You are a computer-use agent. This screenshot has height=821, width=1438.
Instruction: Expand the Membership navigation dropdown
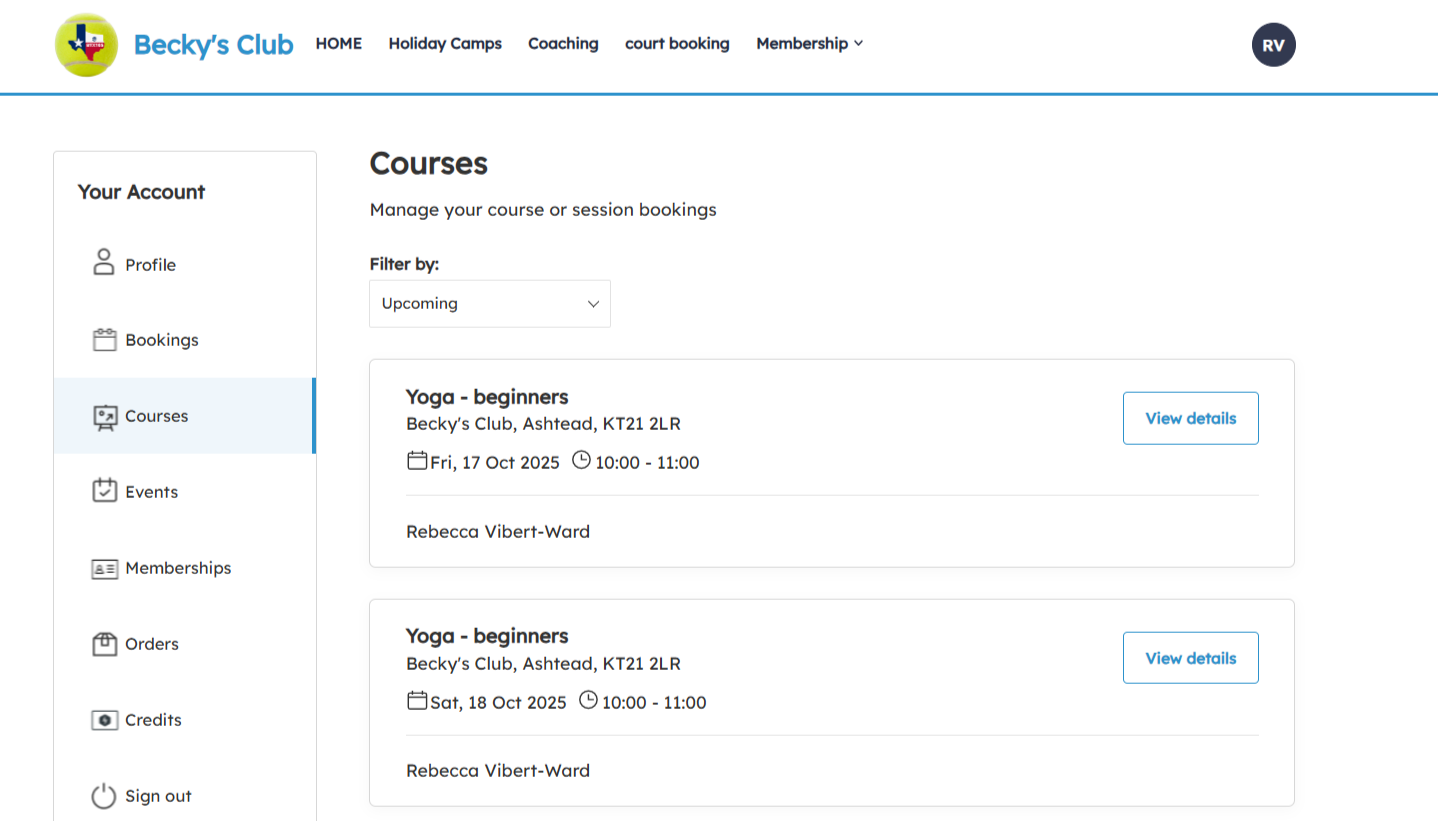pos(809,44)
